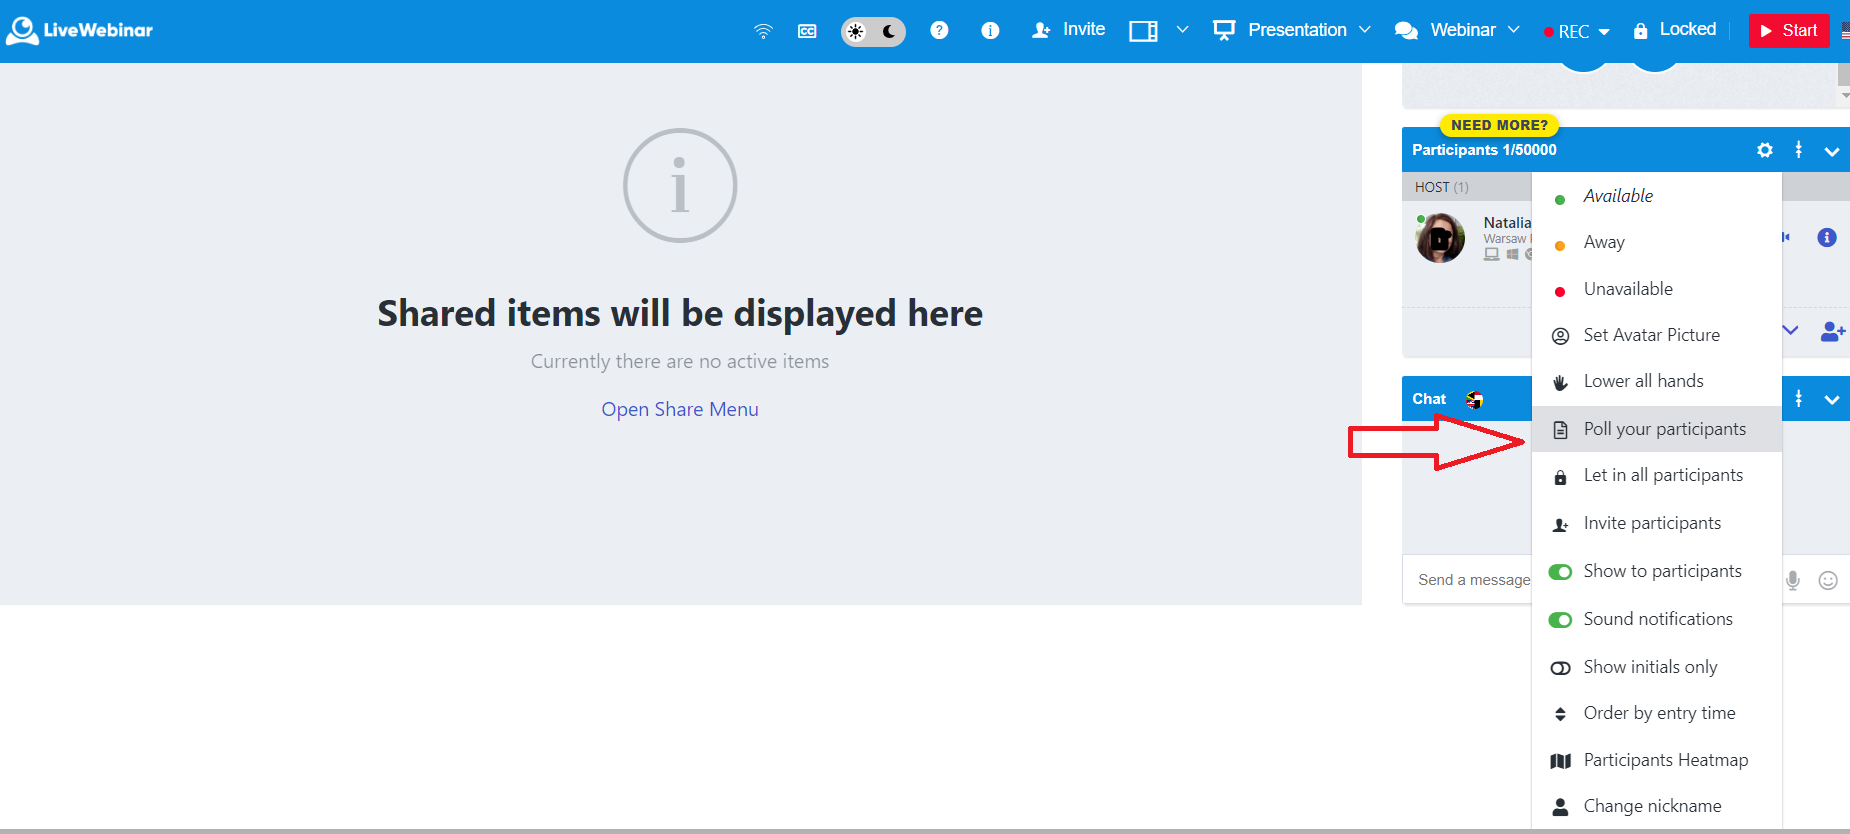Image resolution: width=1850 pixels, height=834 pixels.
Task: Click the Open Share Menu link
Action: coord(680,409)
